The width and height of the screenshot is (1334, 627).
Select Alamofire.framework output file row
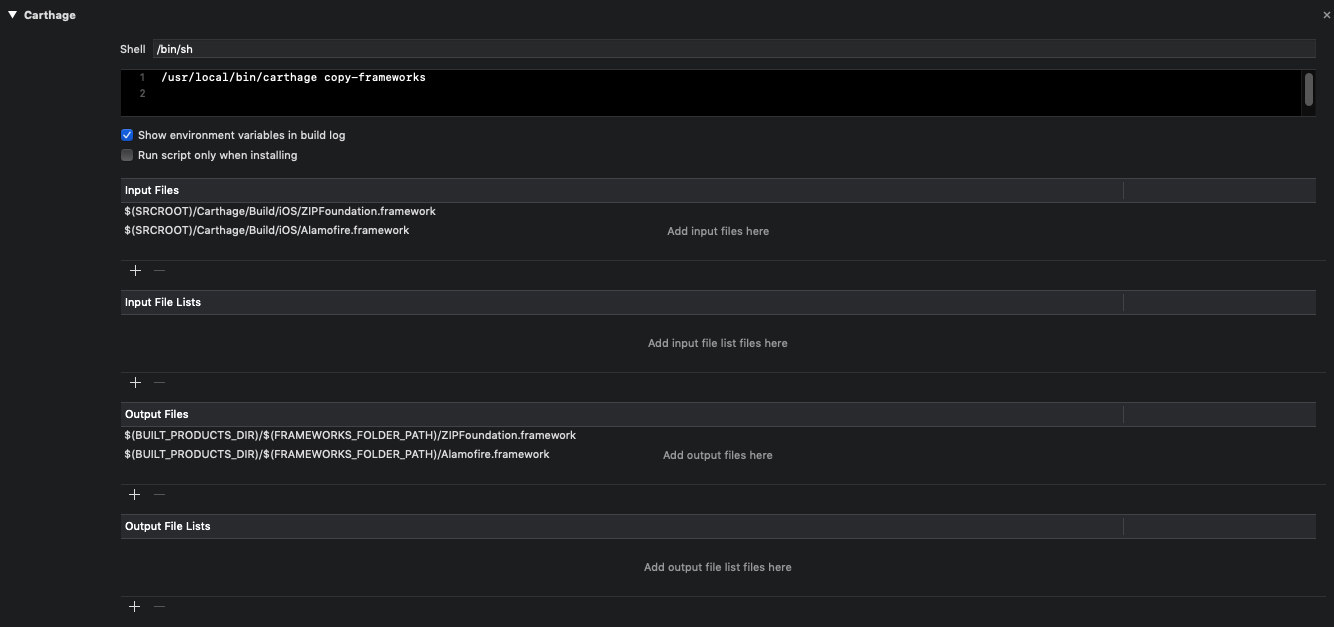point(337,454)
